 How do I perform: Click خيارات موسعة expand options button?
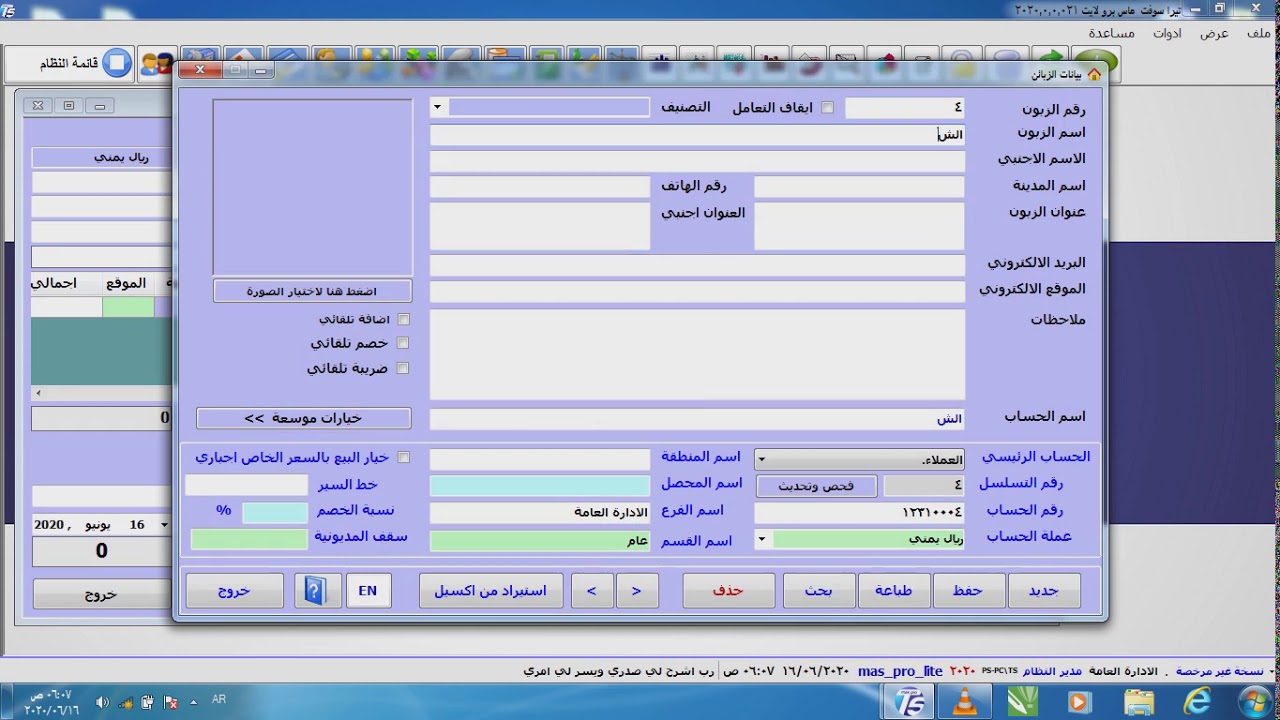click(303, 418)
